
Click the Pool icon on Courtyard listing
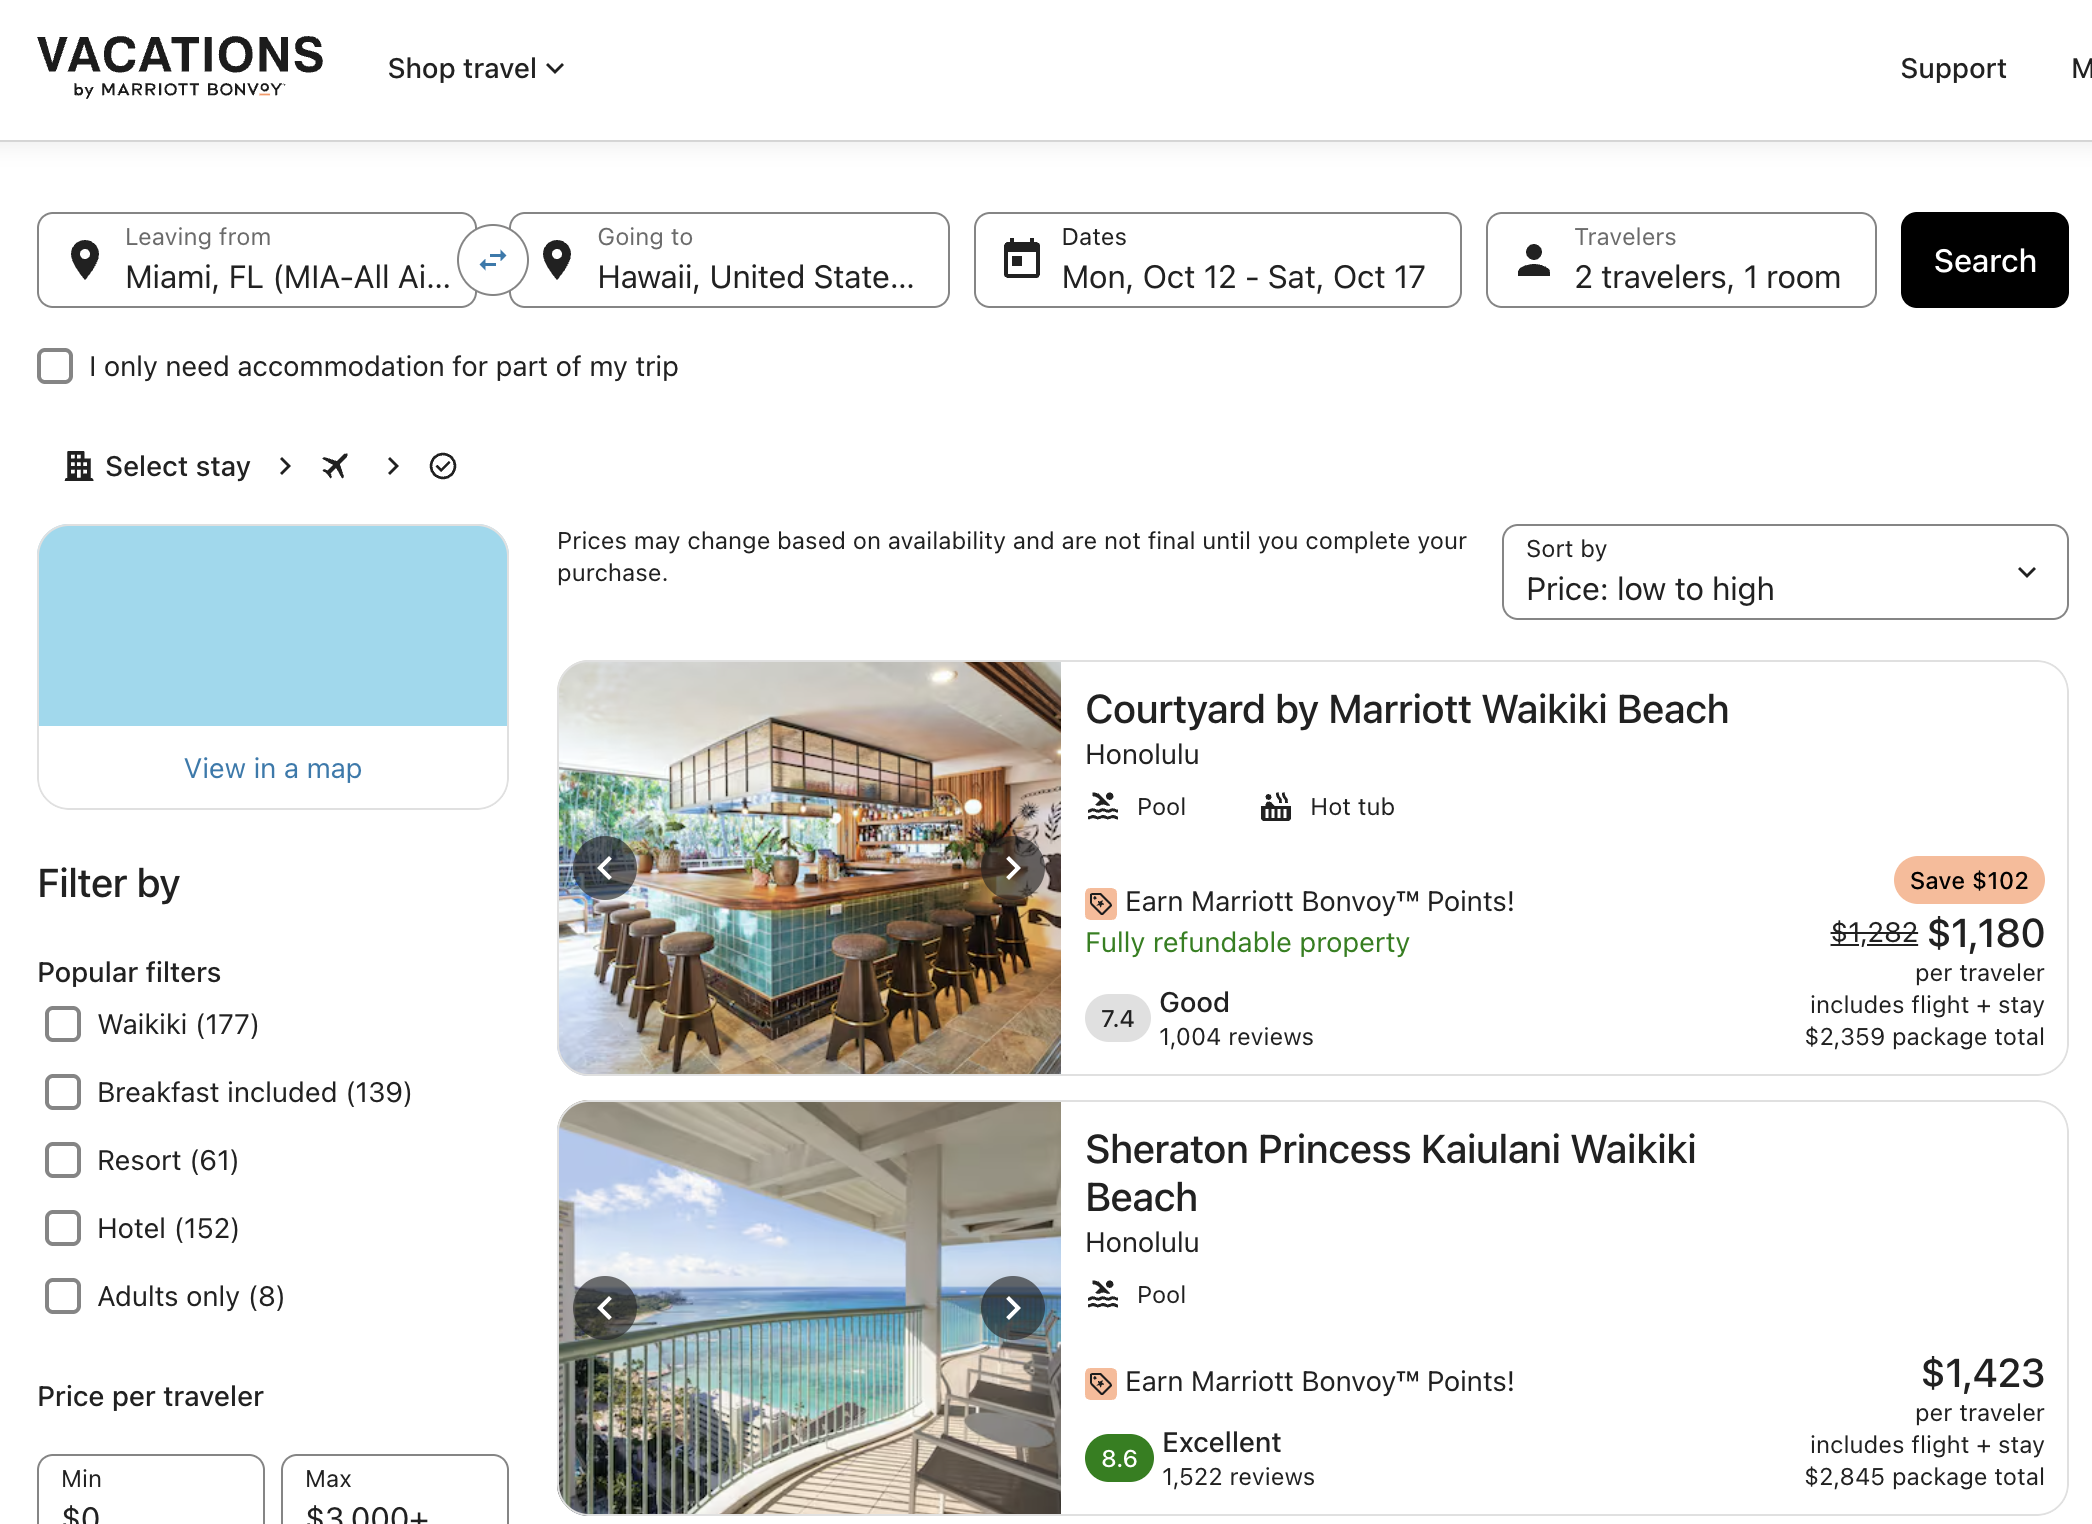1103,806
